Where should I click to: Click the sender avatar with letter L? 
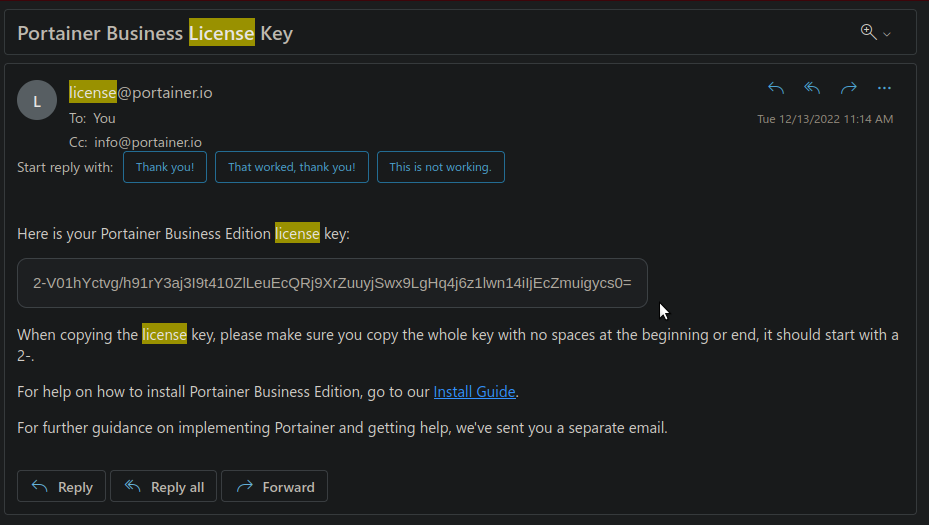(37, 100)
